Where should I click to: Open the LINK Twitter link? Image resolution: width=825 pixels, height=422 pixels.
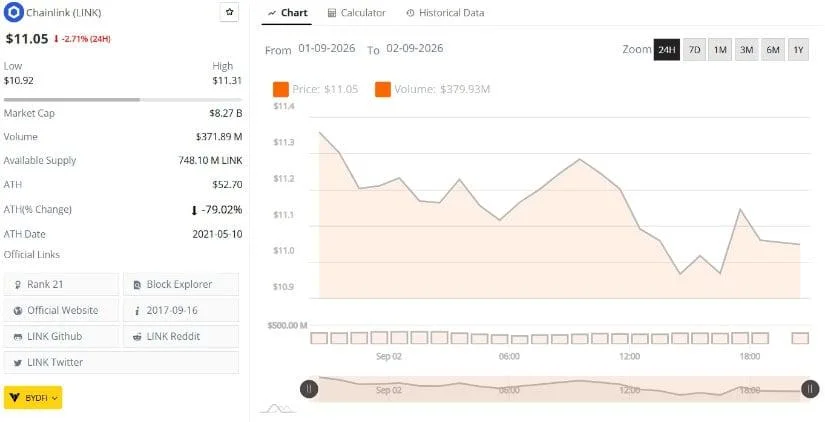121,363
